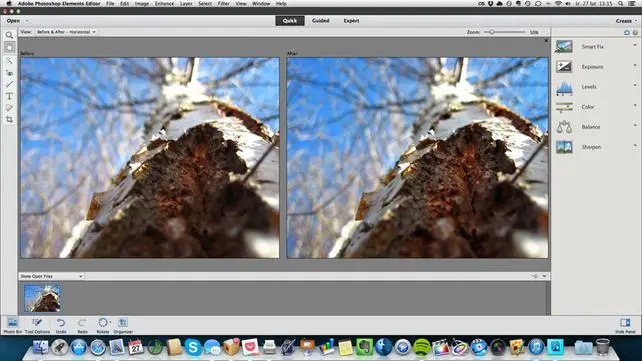642x361 pixels.
Task: Open the Layer menu
Action: tap(186, 4)
